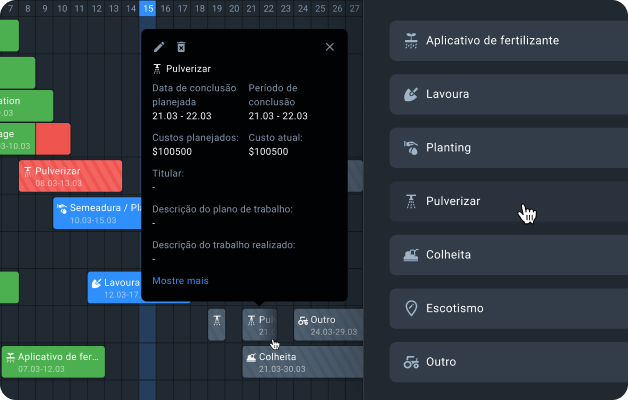Click the tractor icon on Outro bar
The height and width of the screenshot is (400, 628).
click(x=303, y=320)
